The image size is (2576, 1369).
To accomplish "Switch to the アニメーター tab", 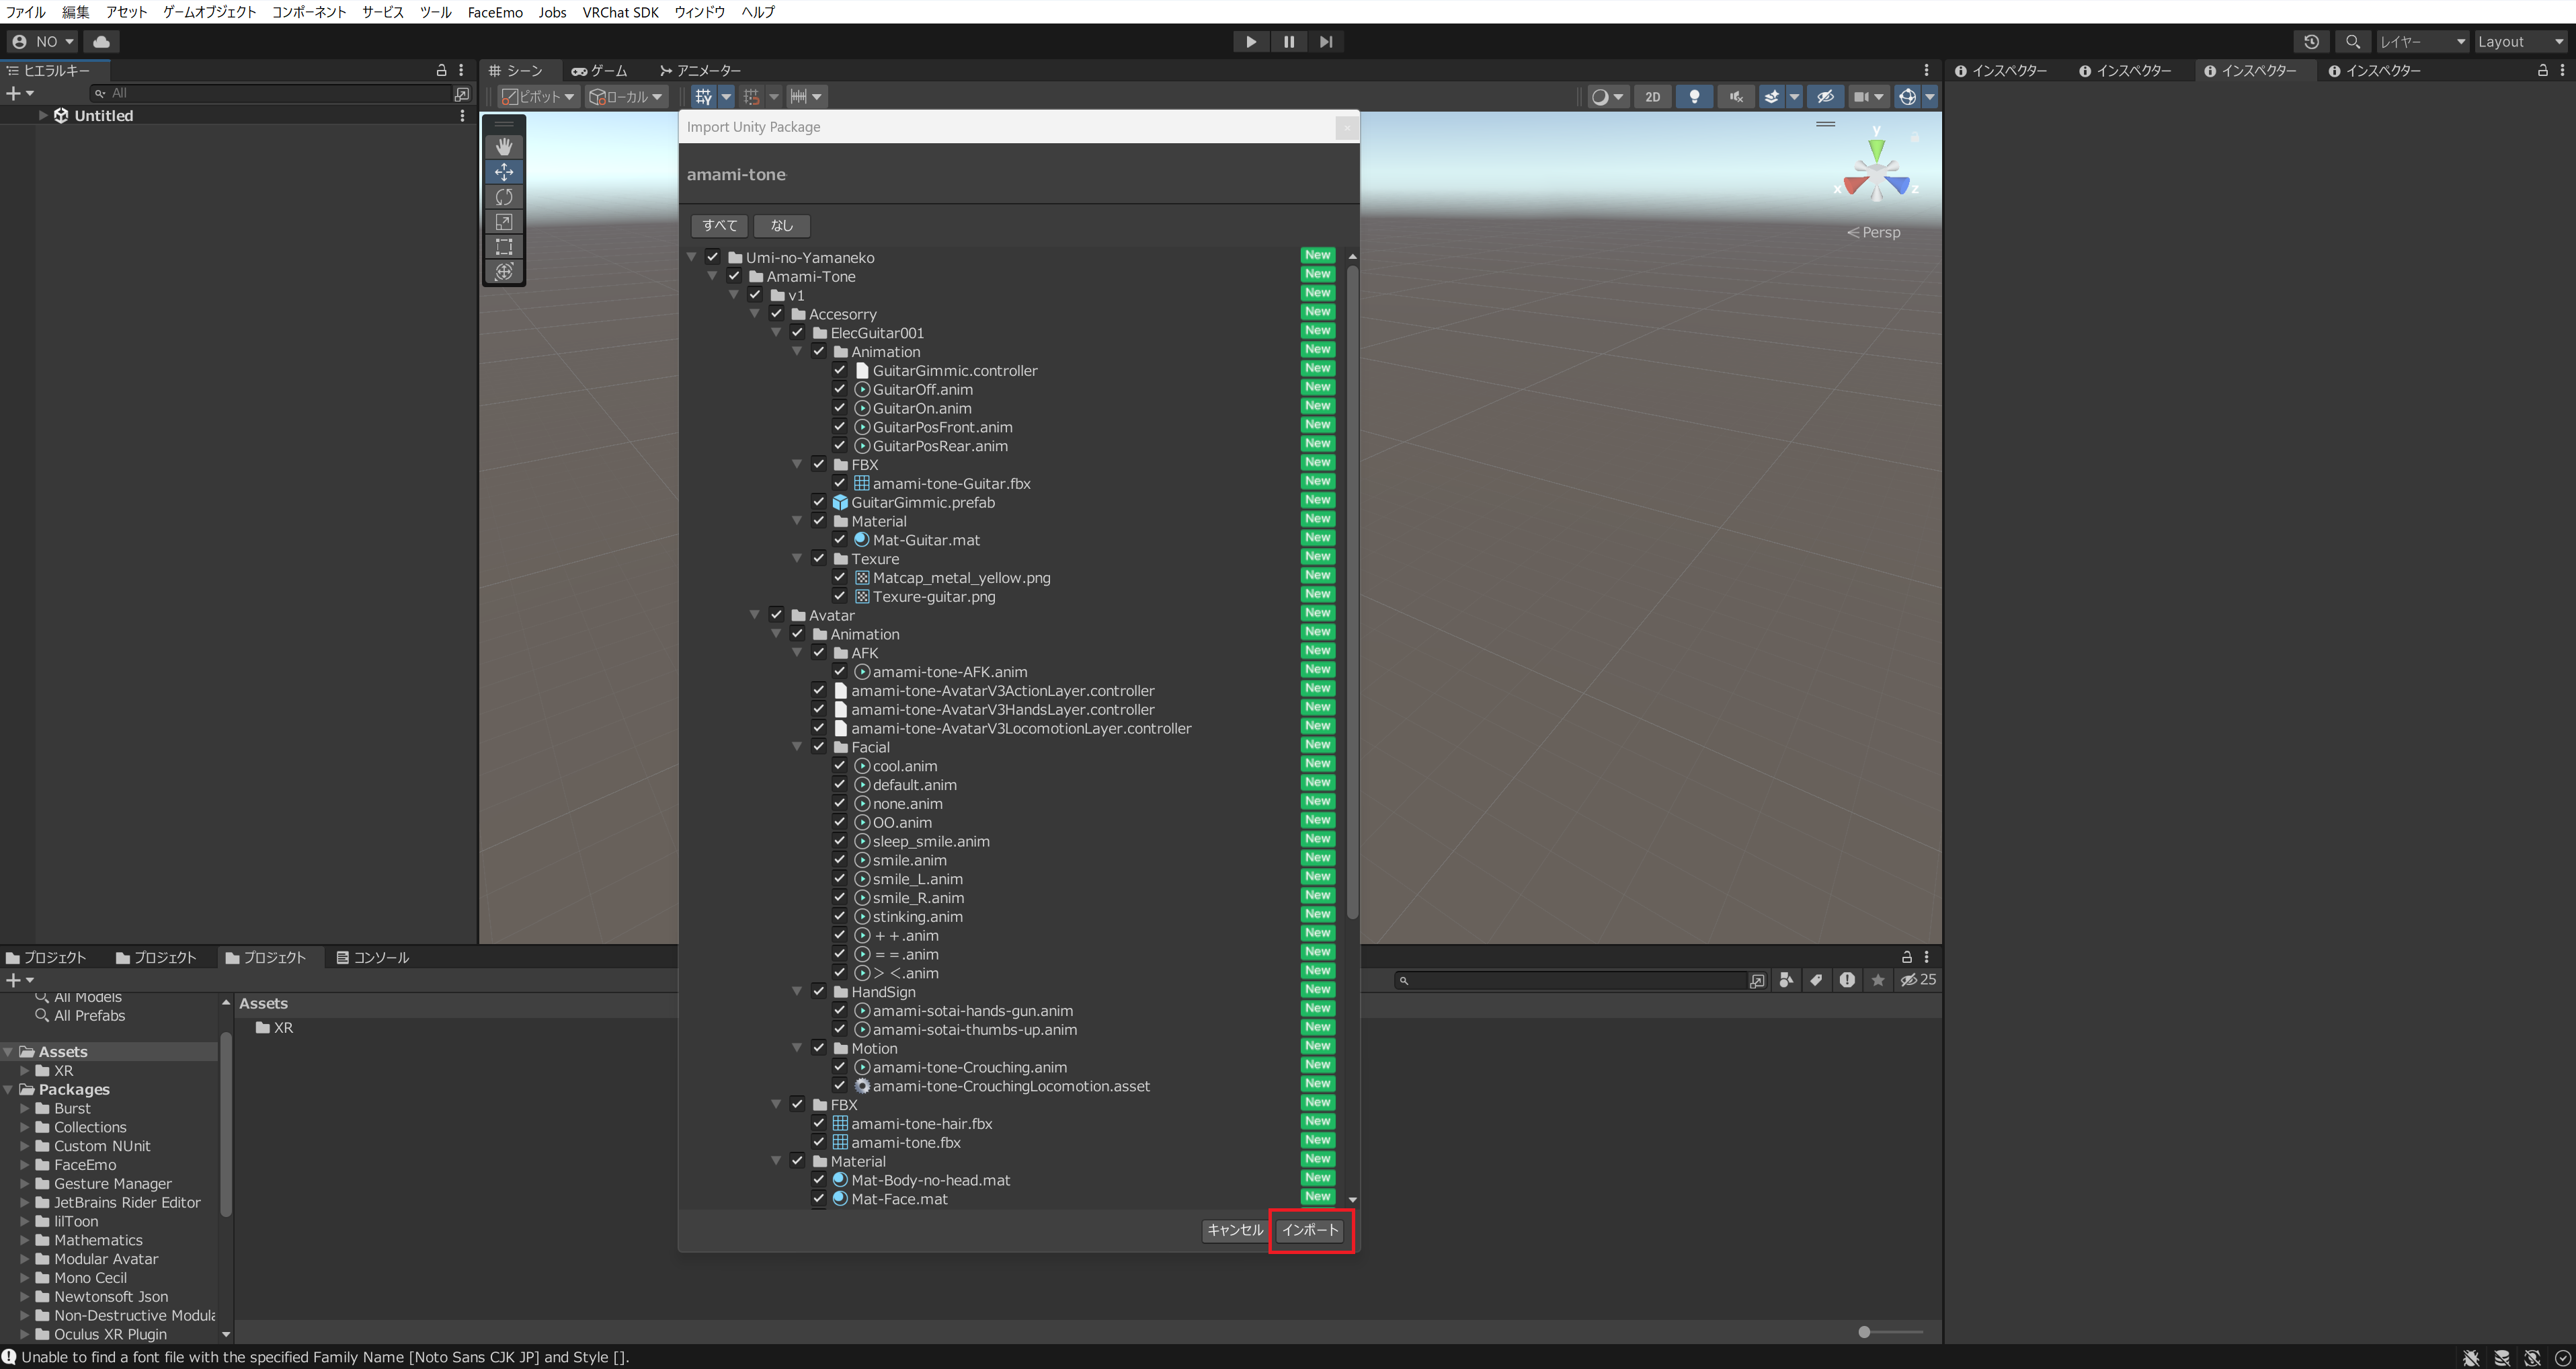I will (701, 71).
